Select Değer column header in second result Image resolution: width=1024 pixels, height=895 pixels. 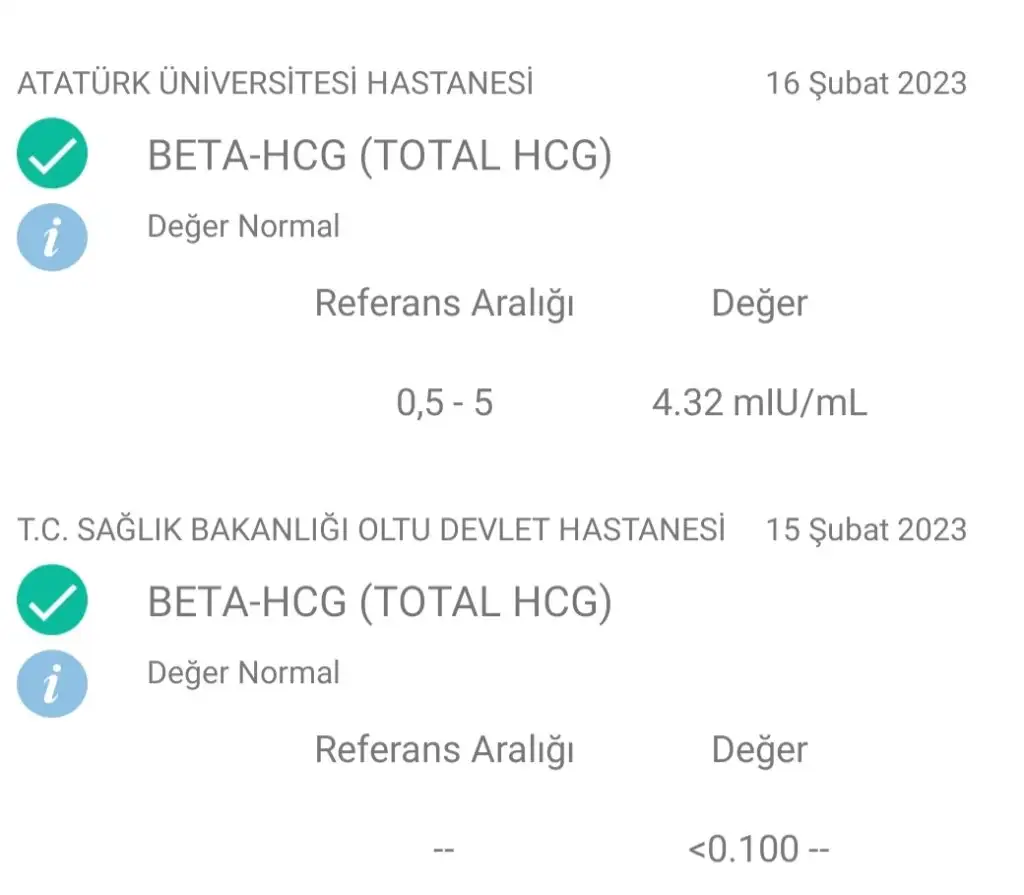pos(760,750)
